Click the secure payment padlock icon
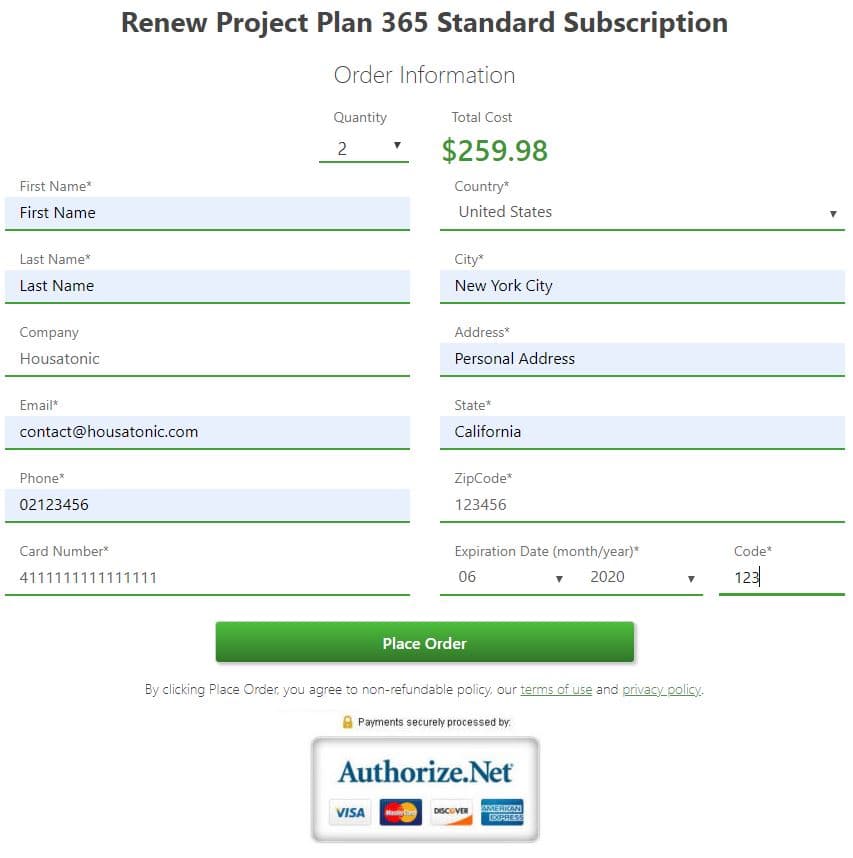Image resolution: width=853 pixels, height=858 pixels. (x=348, y=721)
